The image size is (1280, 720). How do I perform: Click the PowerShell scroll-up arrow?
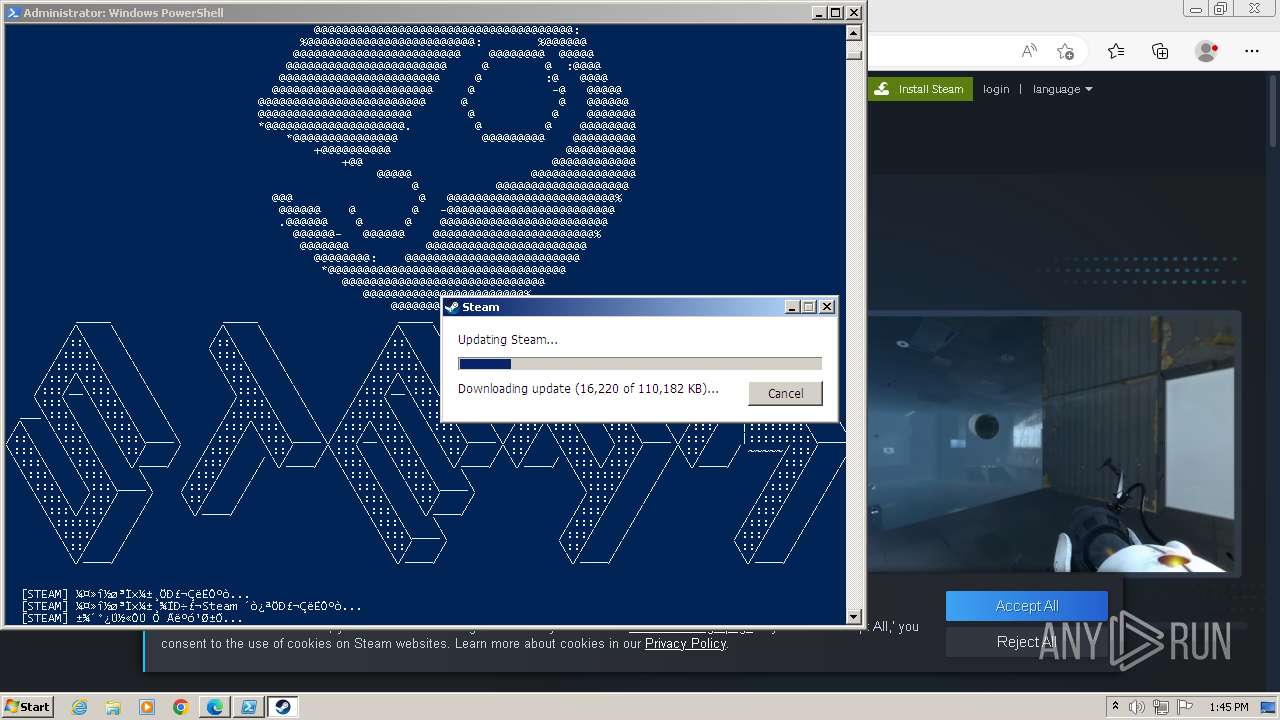853,31
